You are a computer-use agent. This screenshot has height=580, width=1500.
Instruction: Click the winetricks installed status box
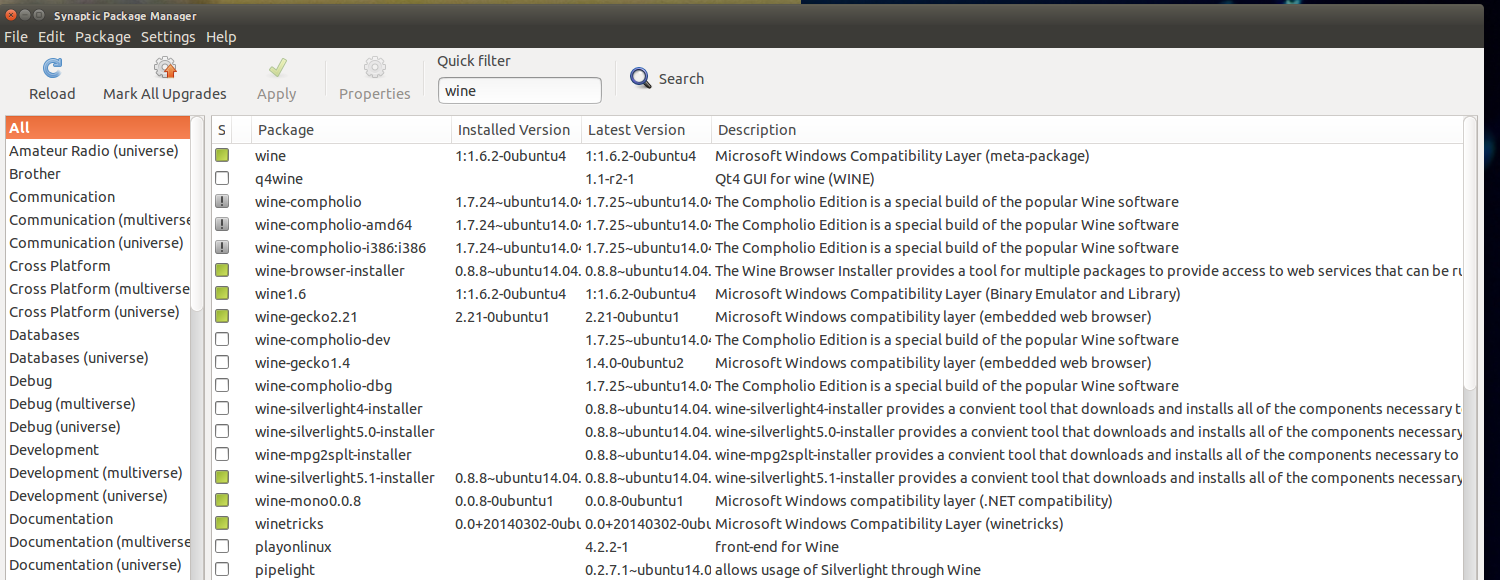pos(222,524)
